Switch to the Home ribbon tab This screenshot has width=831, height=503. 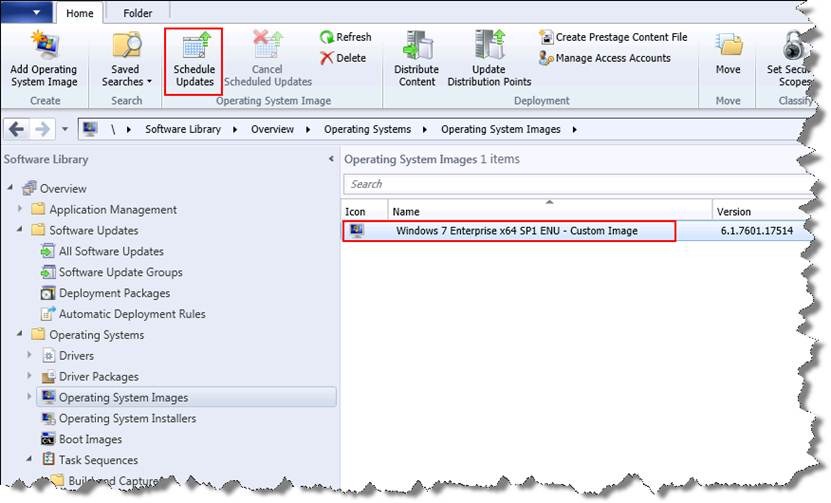[x=79, y=13]
